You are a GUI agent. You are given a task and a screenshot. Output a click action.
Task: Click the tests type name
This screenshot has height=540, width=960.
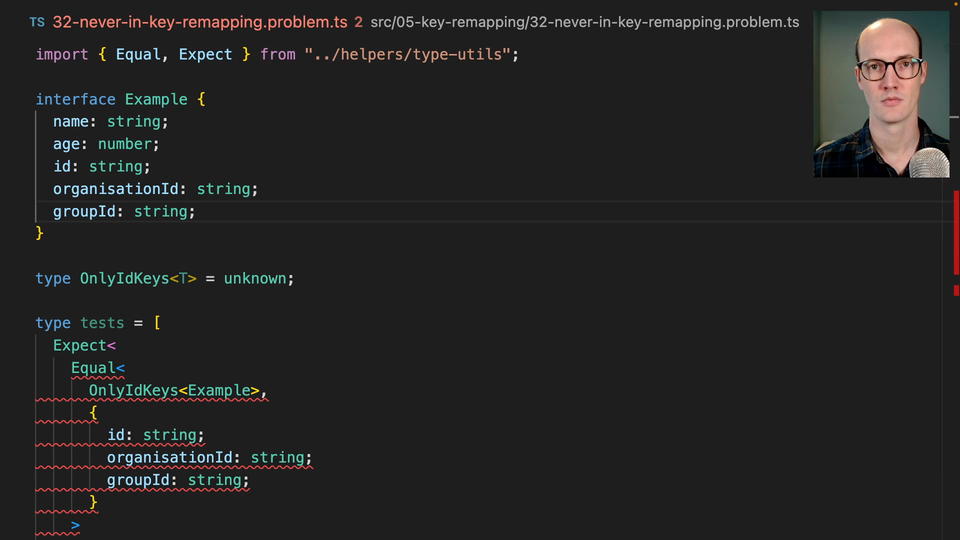pyautogui.click(x=102, y=323)
